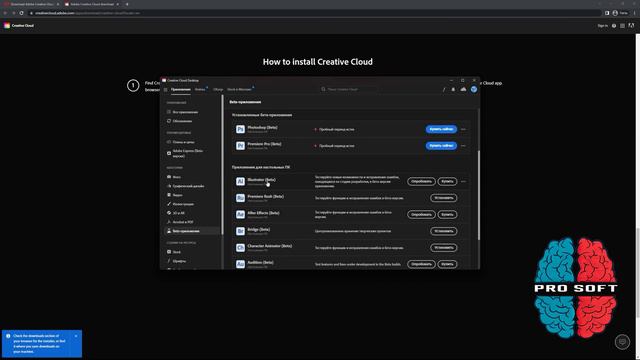The width and height of the screenshot is (640, 360).
Task: Click Опробовать for Audition (Beta)
Action: click(421, 264)
